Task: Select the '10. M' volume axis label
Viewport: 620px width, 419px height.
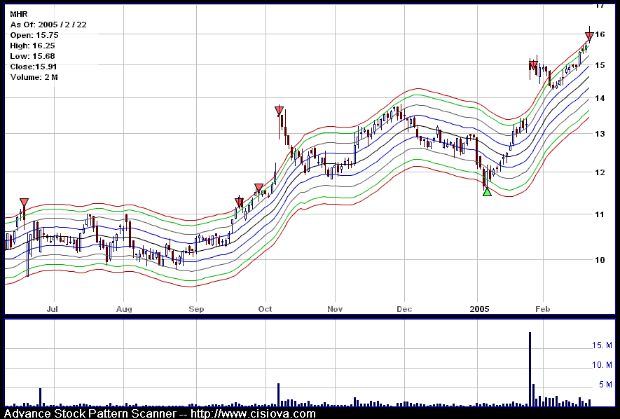Action: point(602,364)
